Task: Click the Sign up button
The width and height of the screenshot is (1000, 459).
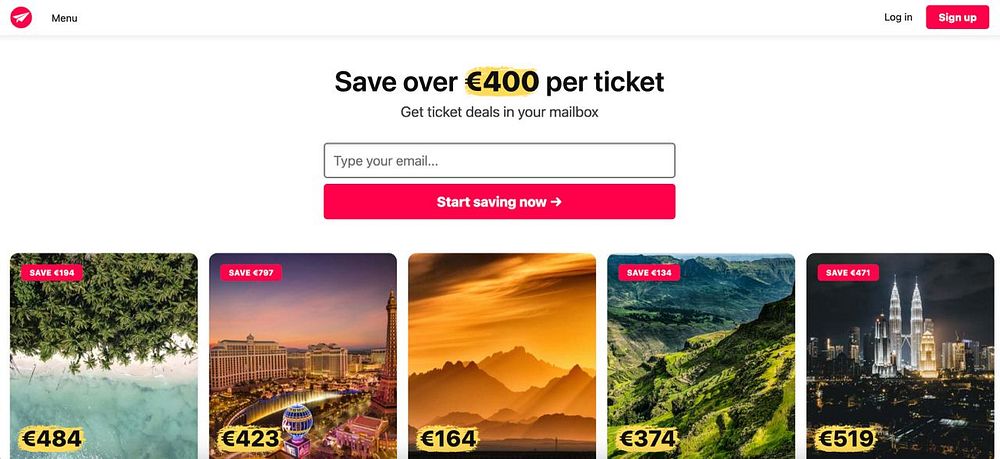Action: 957,17
